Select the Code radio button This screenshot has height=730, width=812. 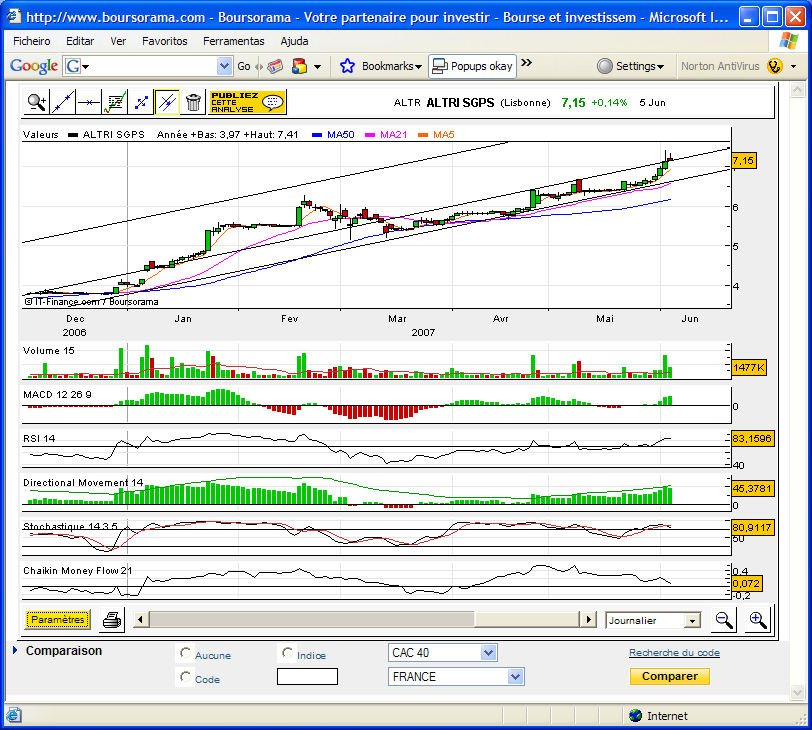[185, 677]
